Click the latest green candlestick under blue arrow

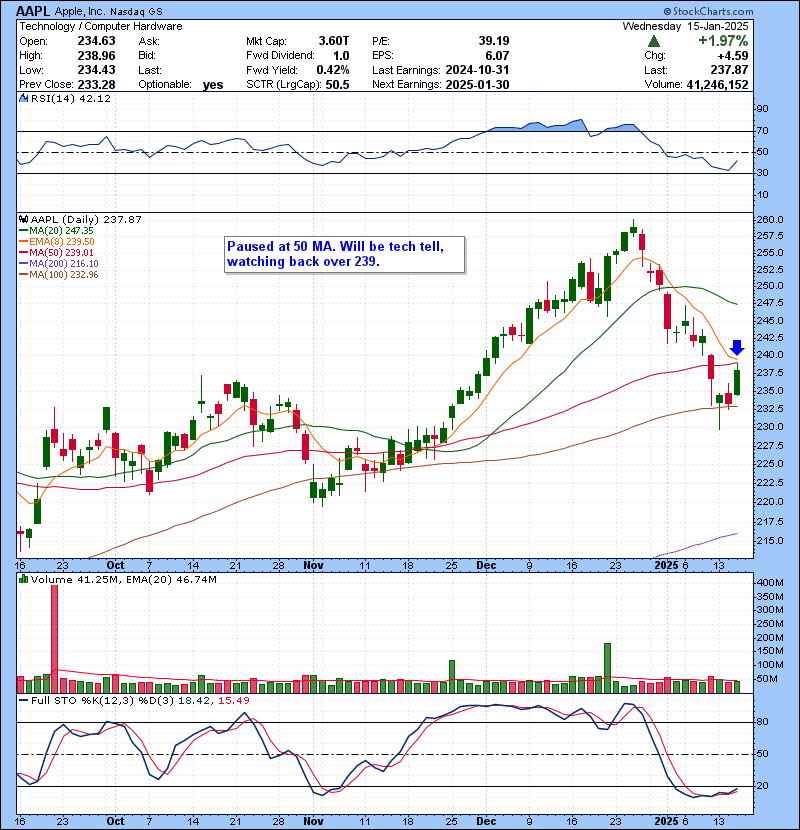click(x=736, y=382)
